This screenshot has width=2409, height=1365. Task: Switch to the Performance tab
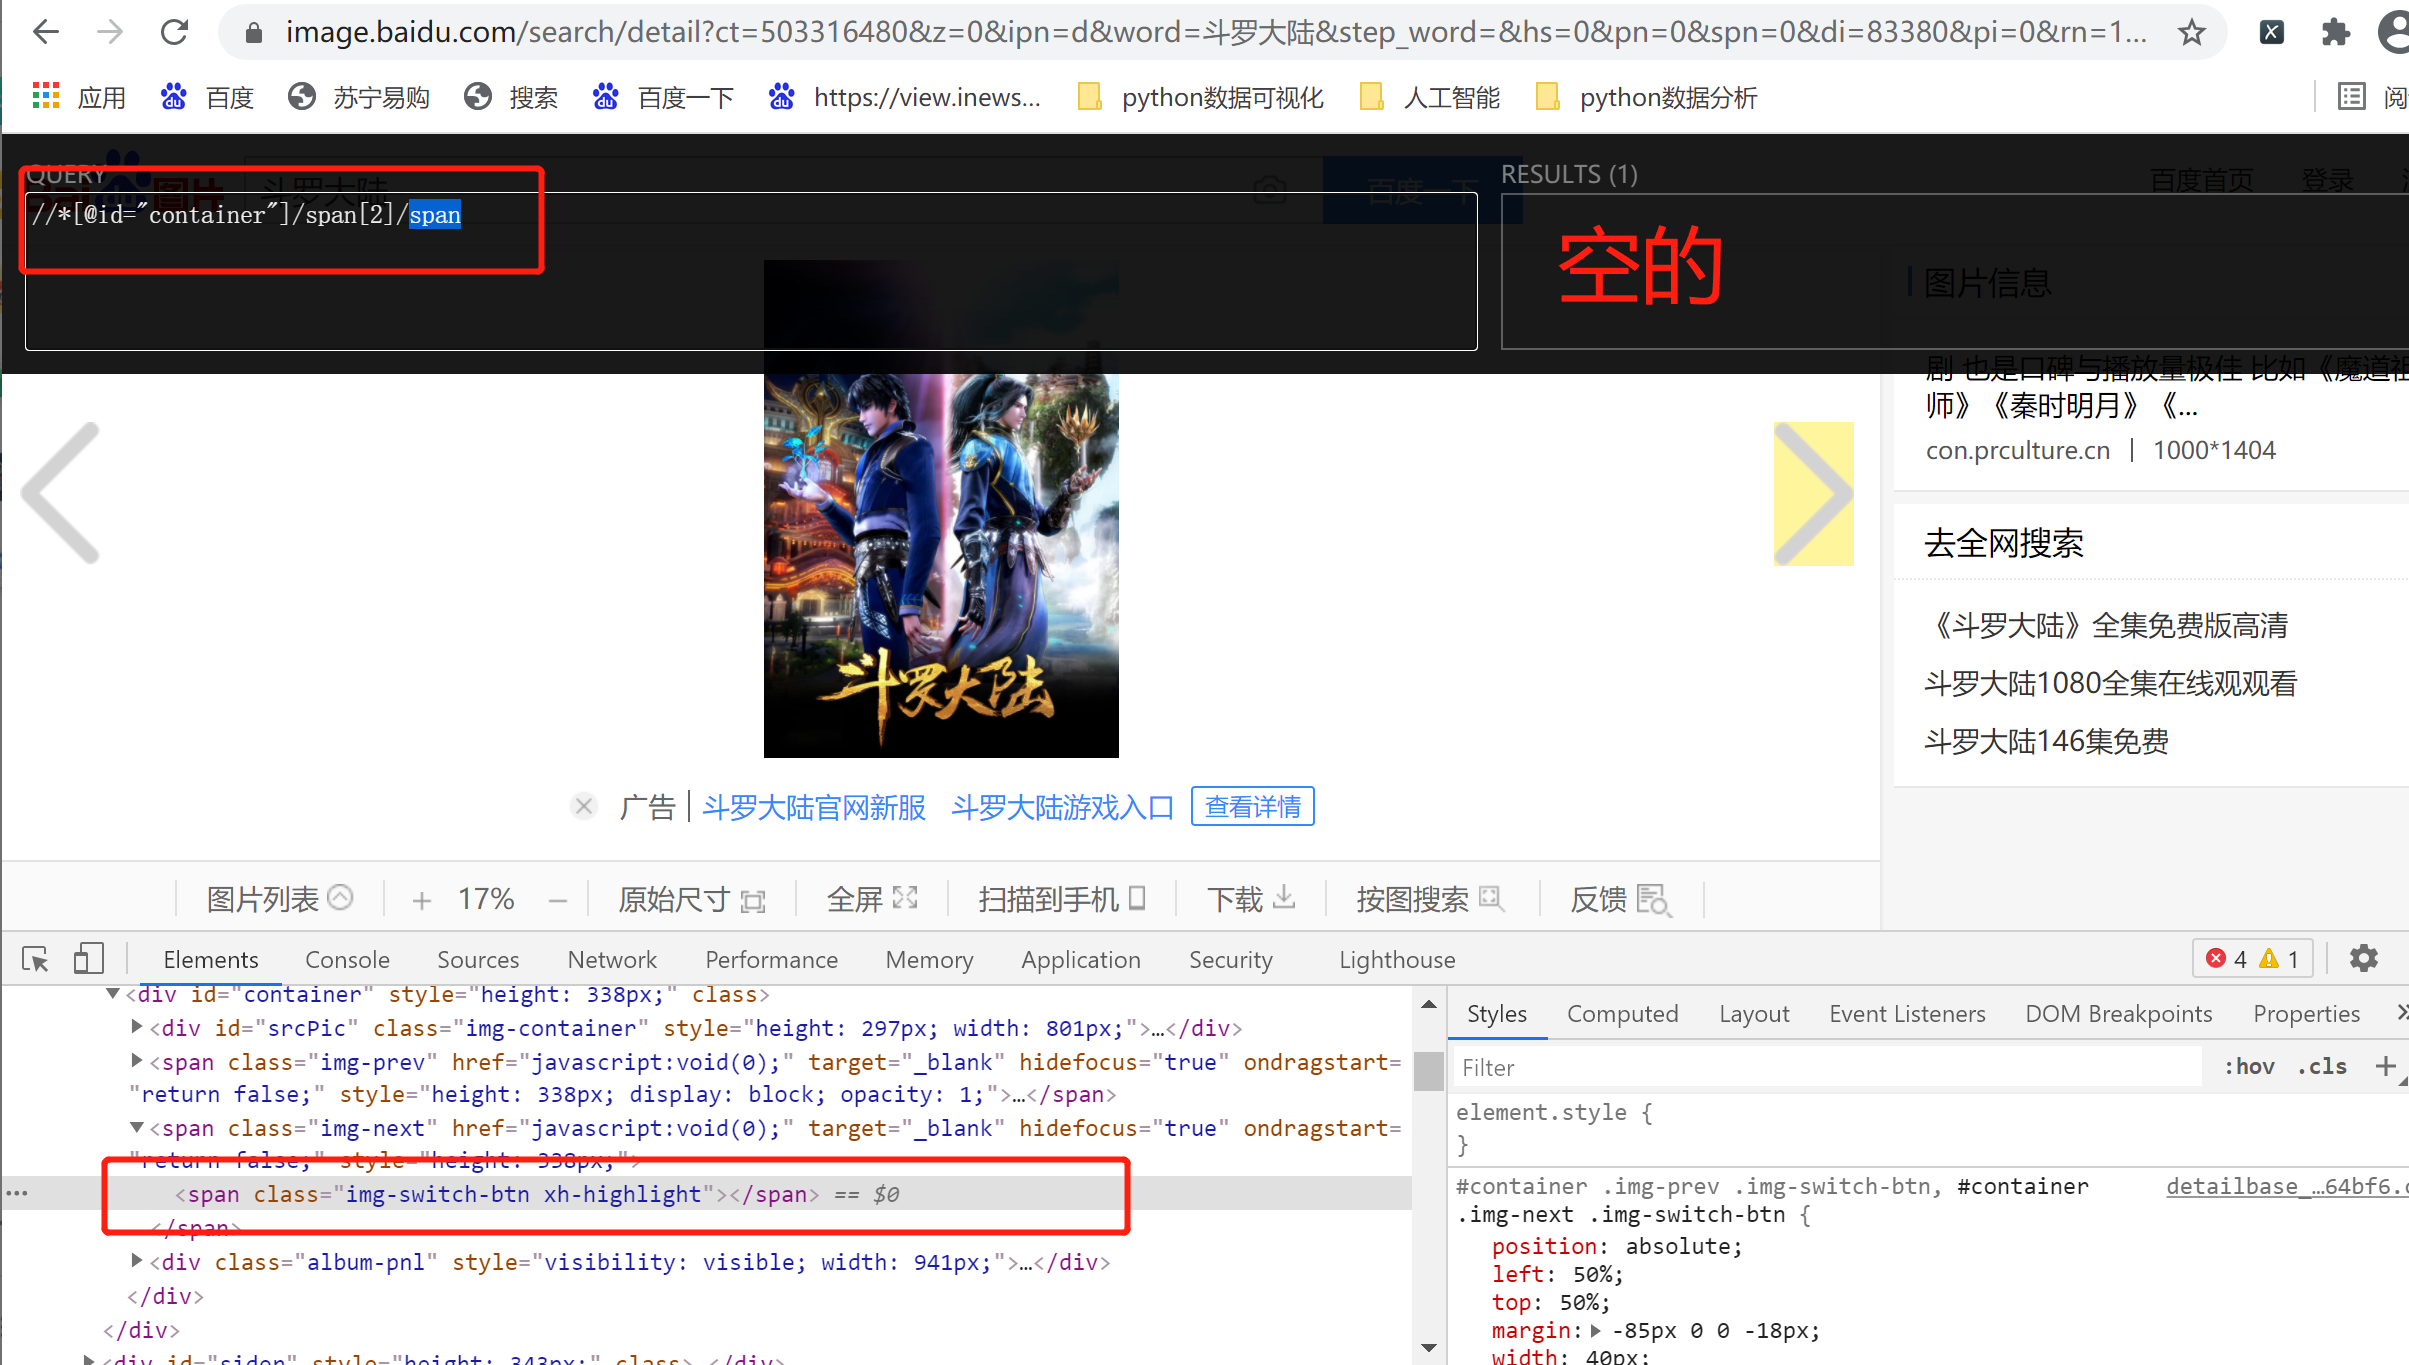pyautogui.click(x=771, y=960)
